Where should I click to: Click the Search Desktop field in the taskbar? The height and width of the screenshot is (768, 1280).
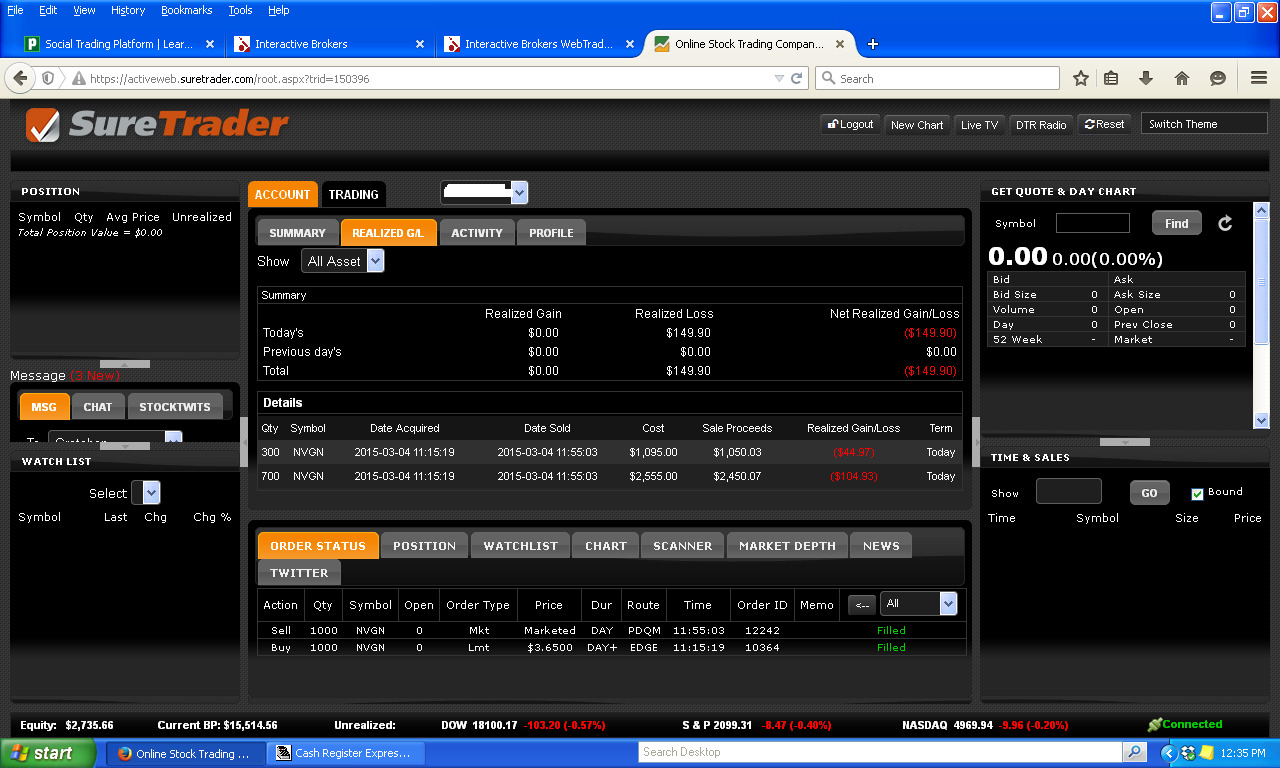pyautogui.click(x=881, y=752)
